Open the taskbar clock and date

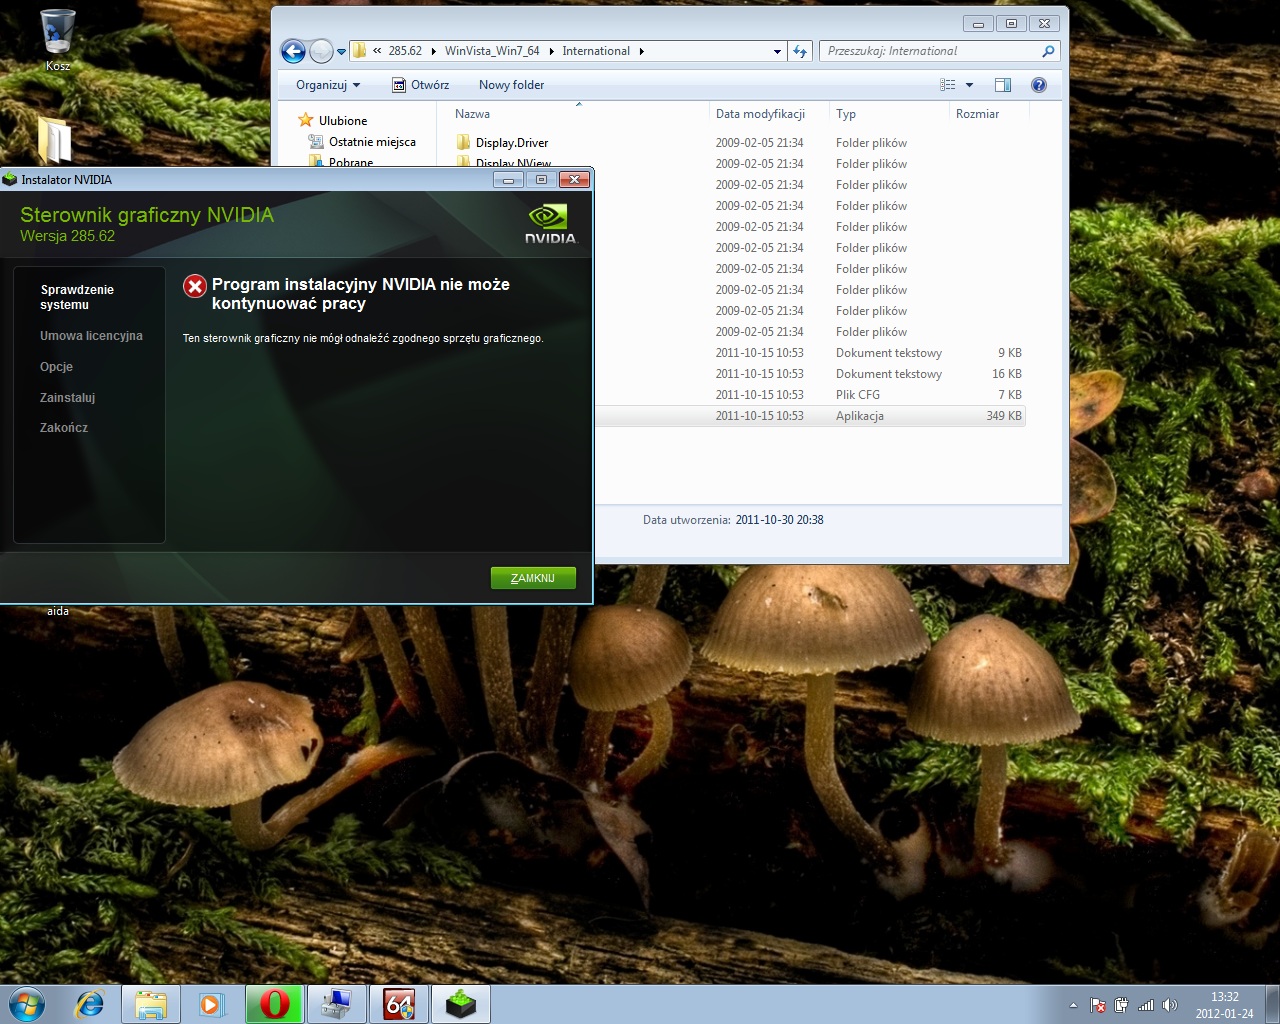(x=1224, y=1005)
